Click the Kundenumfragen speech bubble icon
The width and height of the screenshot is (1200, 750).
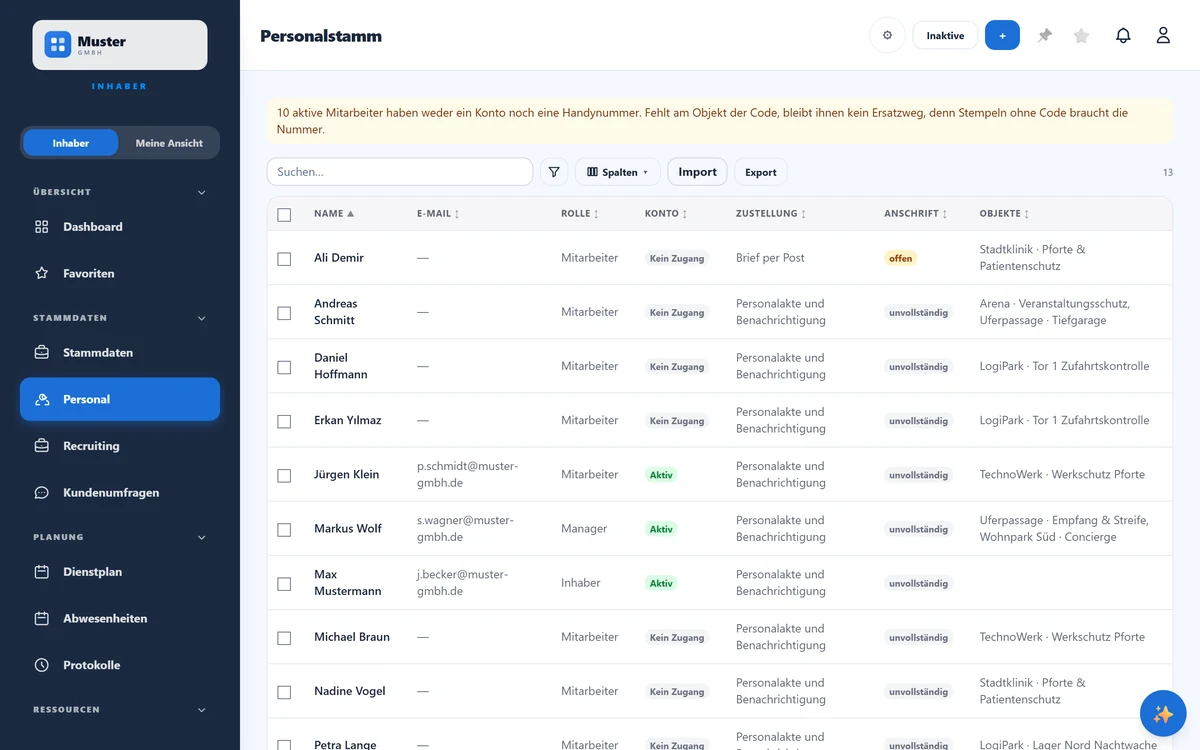tap(42, 492)
